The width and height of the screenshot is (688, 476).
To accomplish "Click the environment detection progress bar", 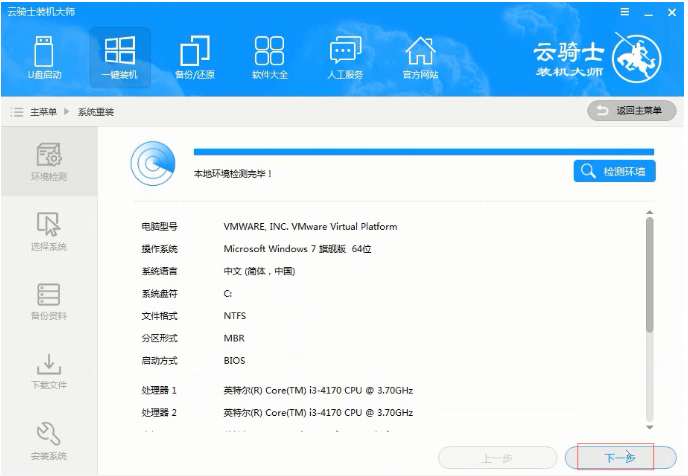I will 424,152.
